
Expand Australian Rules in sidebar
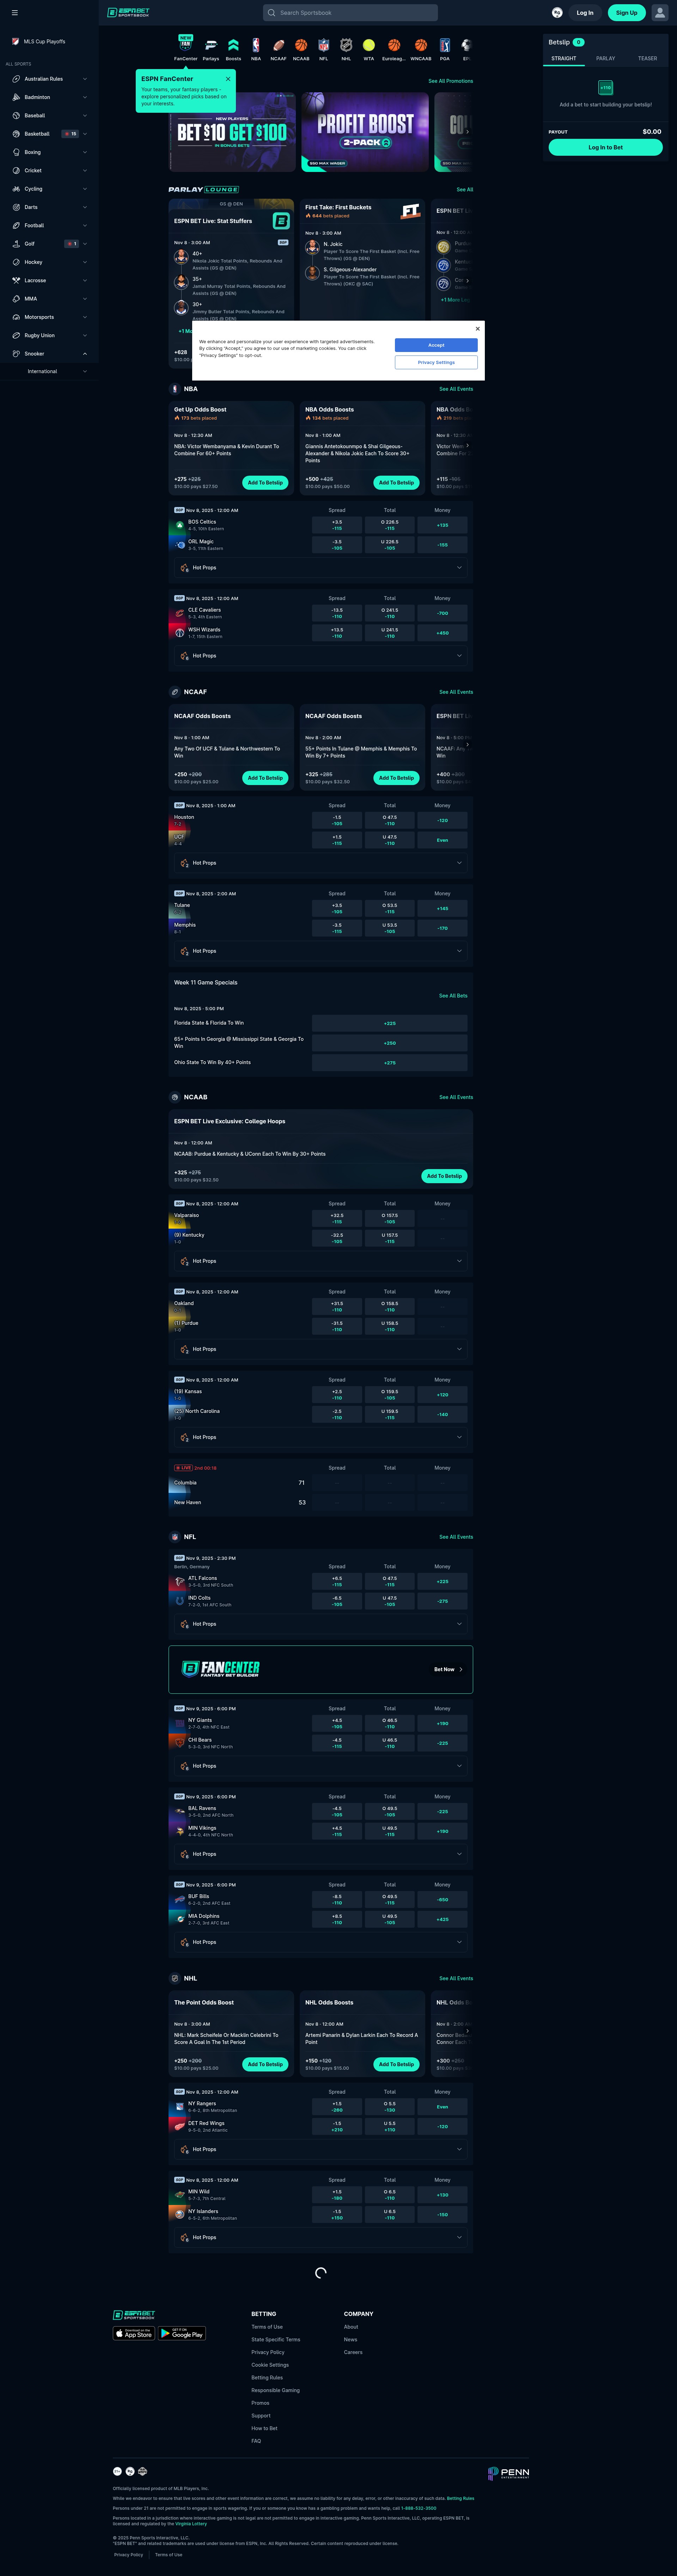click(x=49, y=79)
